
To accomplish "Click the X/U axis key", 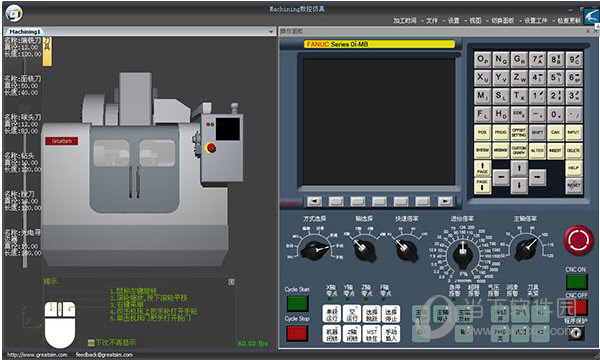I will pyautogui.click(x=482, y=78).
